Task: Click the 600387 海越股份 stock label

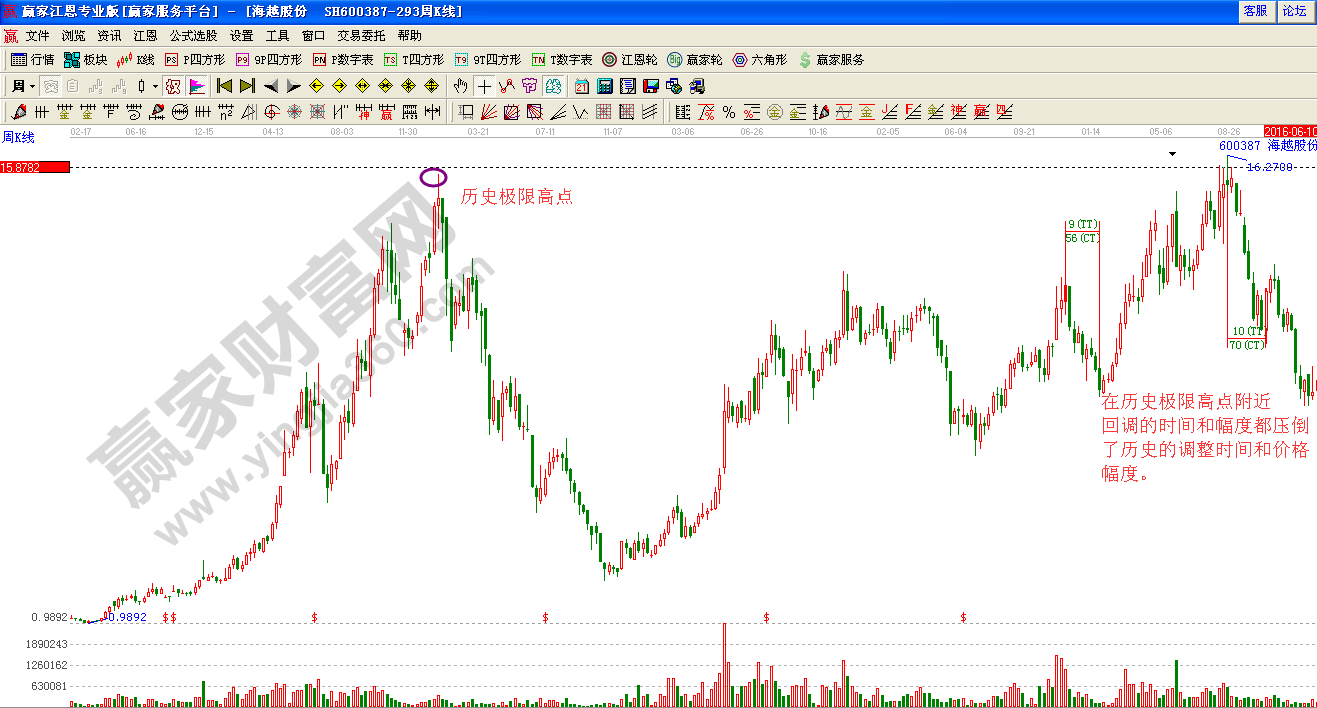Action: point(1267,146)
